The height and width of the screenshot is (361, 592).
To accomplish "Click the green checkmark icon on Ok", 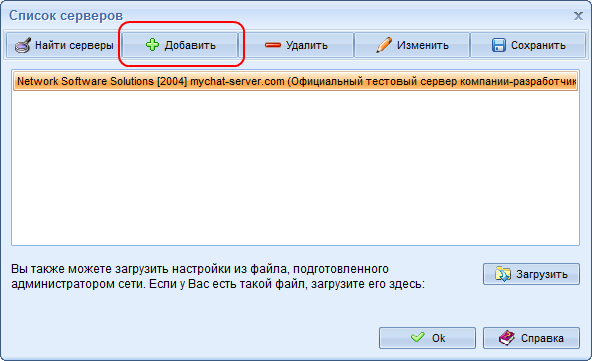I will click(x=418, y=337).
